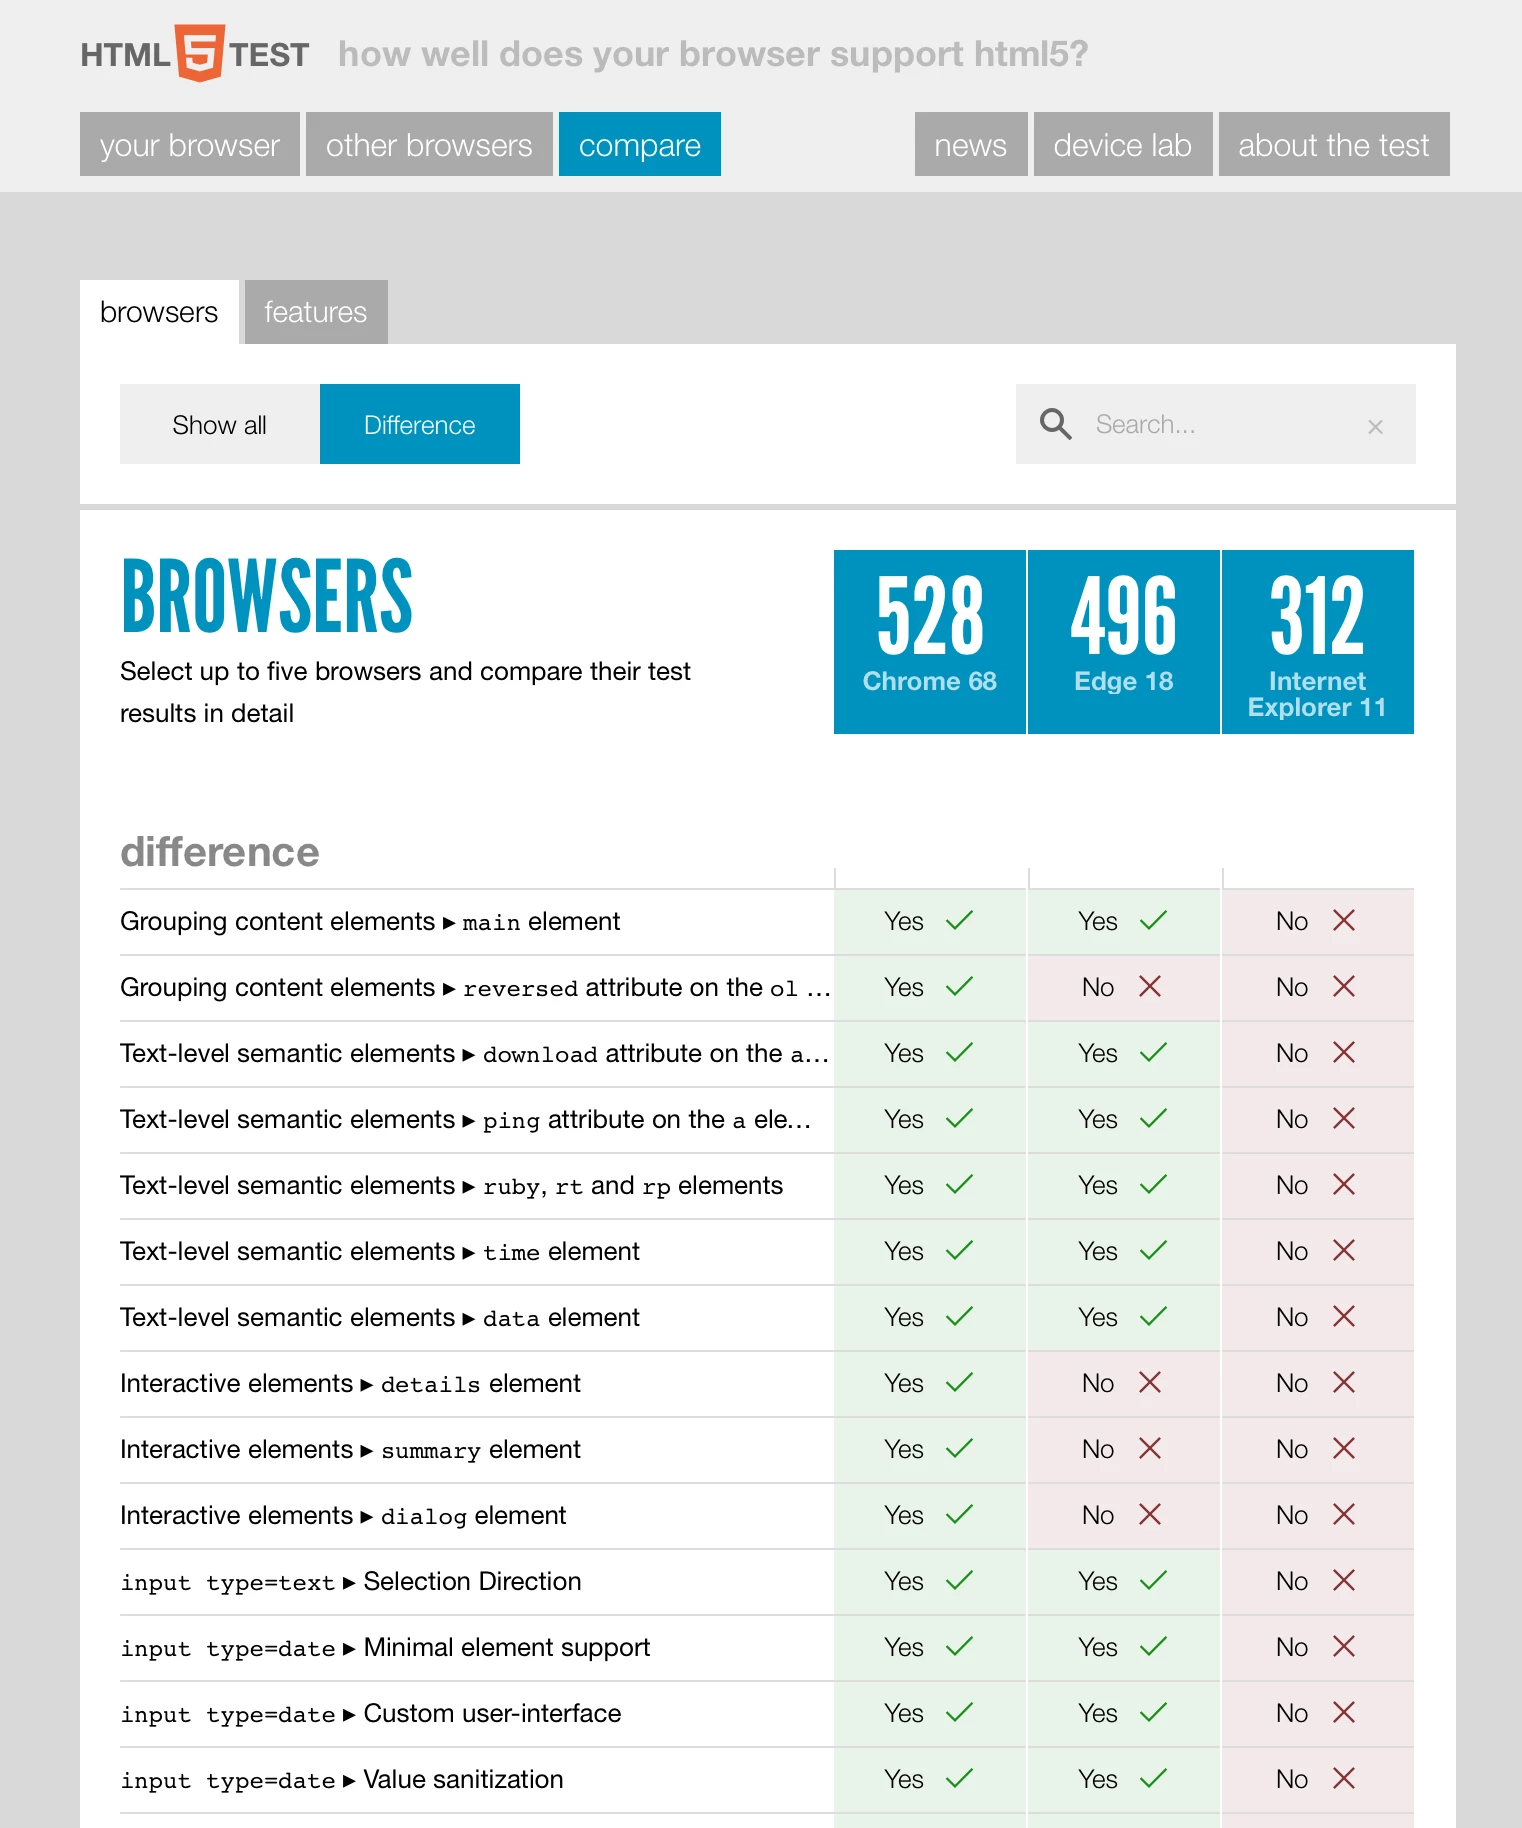Select the 'Show all' filter
This screenshot has height=1828, width=1522.
(220, 424)
